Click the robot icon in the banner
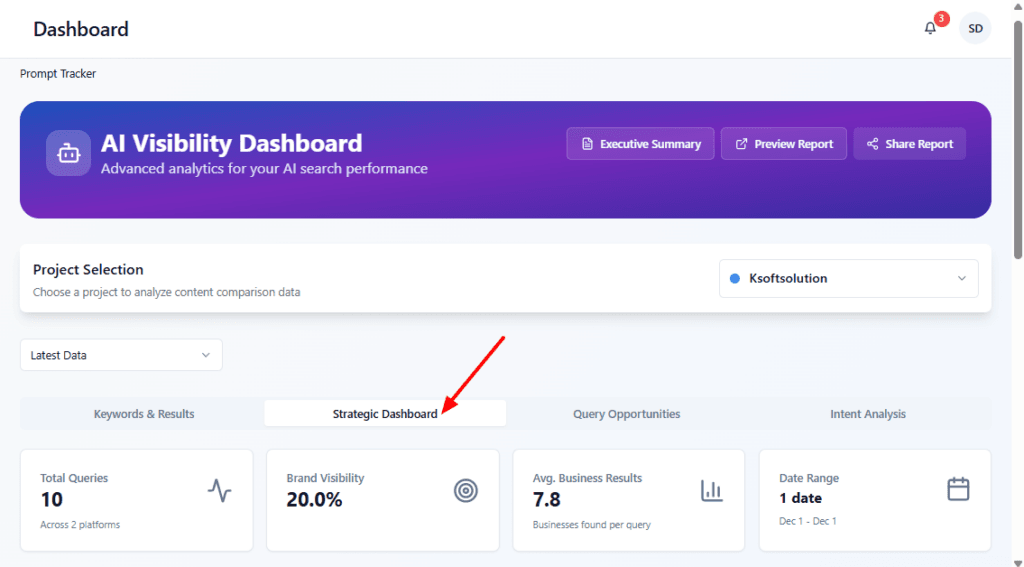1024x567 pixels. pos(68,153)
